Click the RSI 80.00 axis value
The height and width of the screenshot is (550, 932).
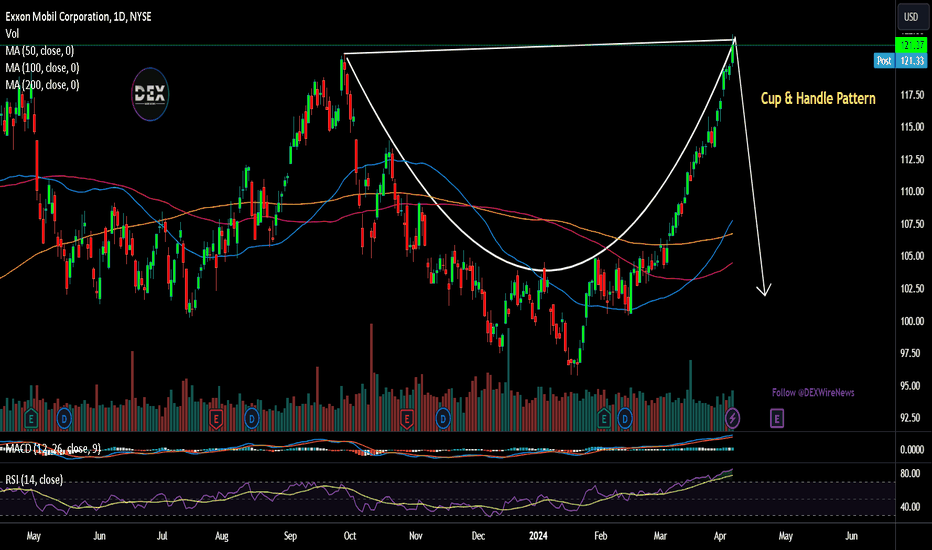pos(911,474)
